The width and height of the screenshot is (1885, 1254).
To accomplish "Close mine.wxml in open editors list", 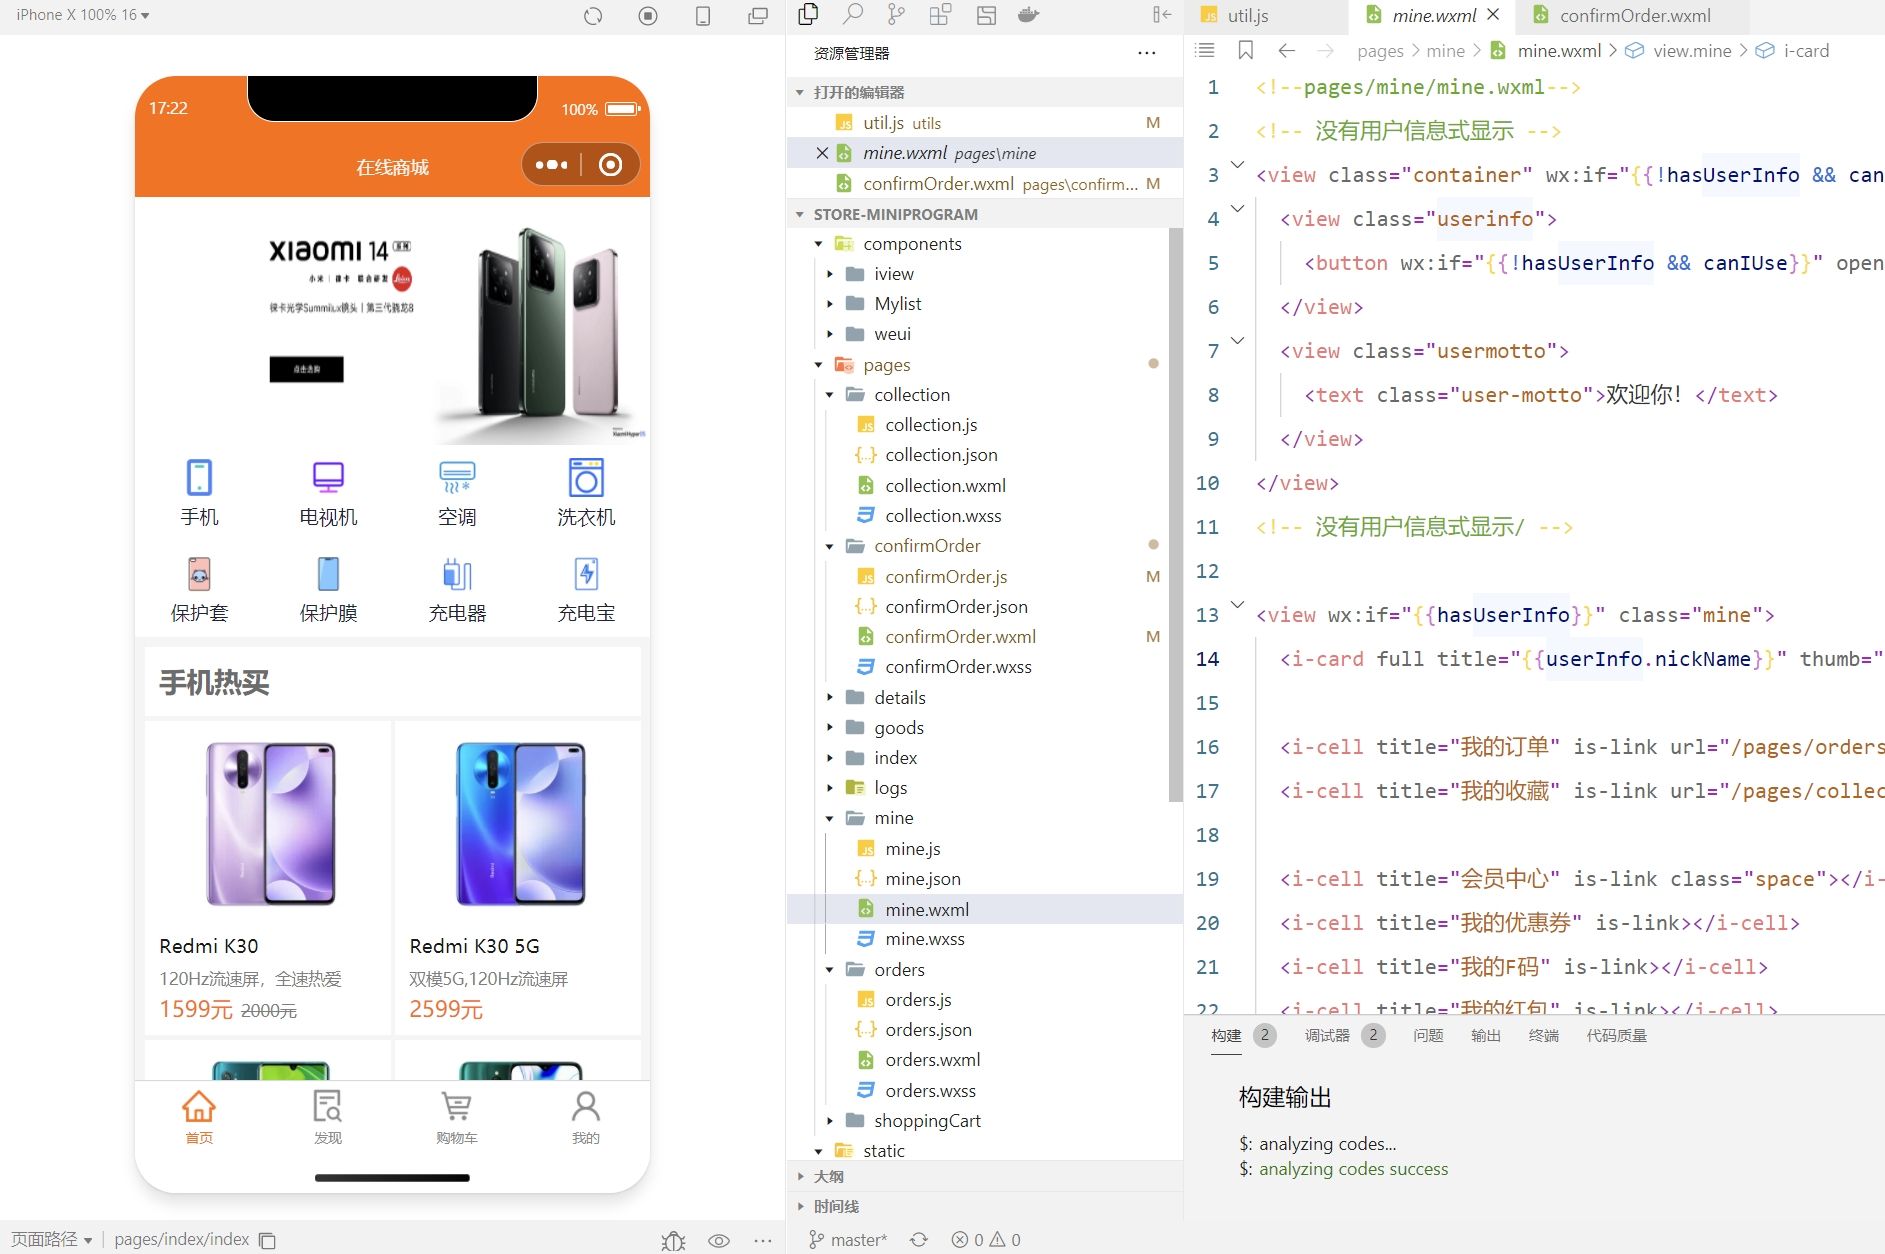I will [x=822, y=153].
